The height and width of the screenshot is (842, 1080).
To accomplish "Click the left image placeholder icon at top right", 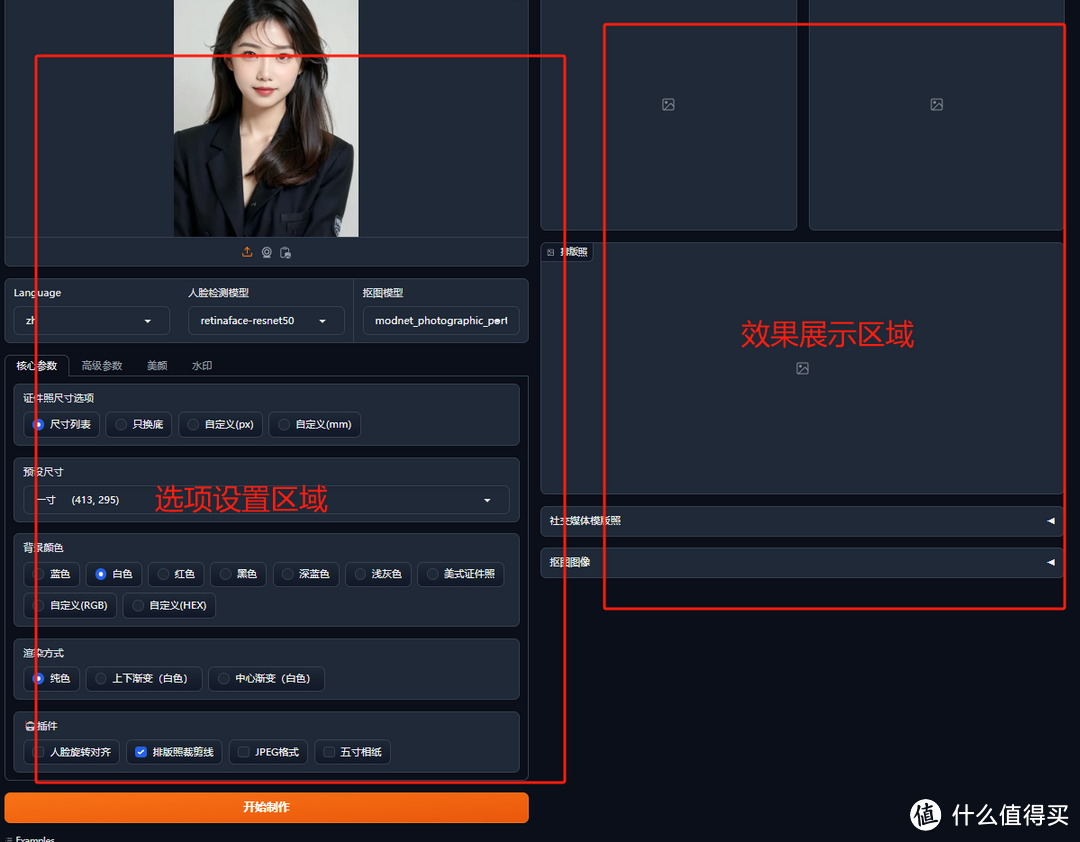I will click(668, 104).
